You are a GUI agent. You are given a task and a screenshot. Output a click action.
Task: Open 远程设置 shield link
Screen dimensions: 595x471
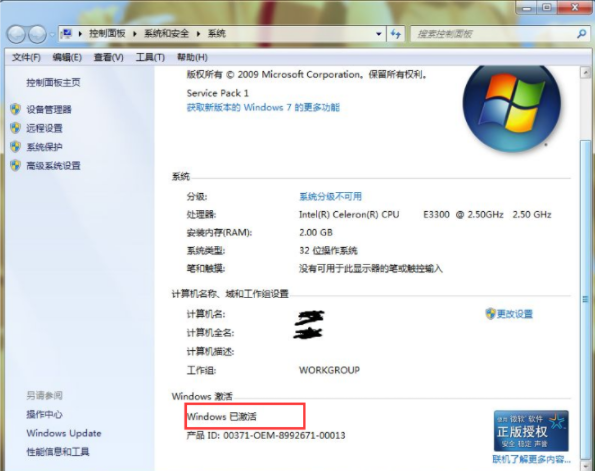(44, 128)
